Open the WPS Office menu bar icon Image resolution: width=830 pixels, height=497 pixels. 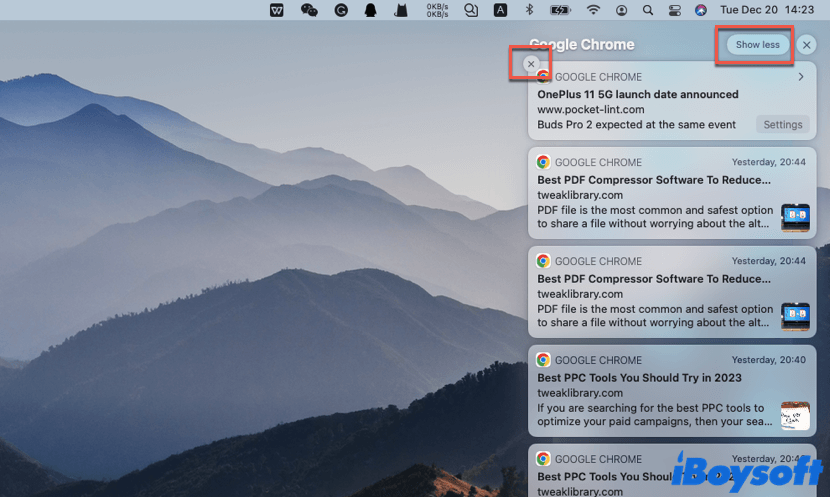pos(276,10)
